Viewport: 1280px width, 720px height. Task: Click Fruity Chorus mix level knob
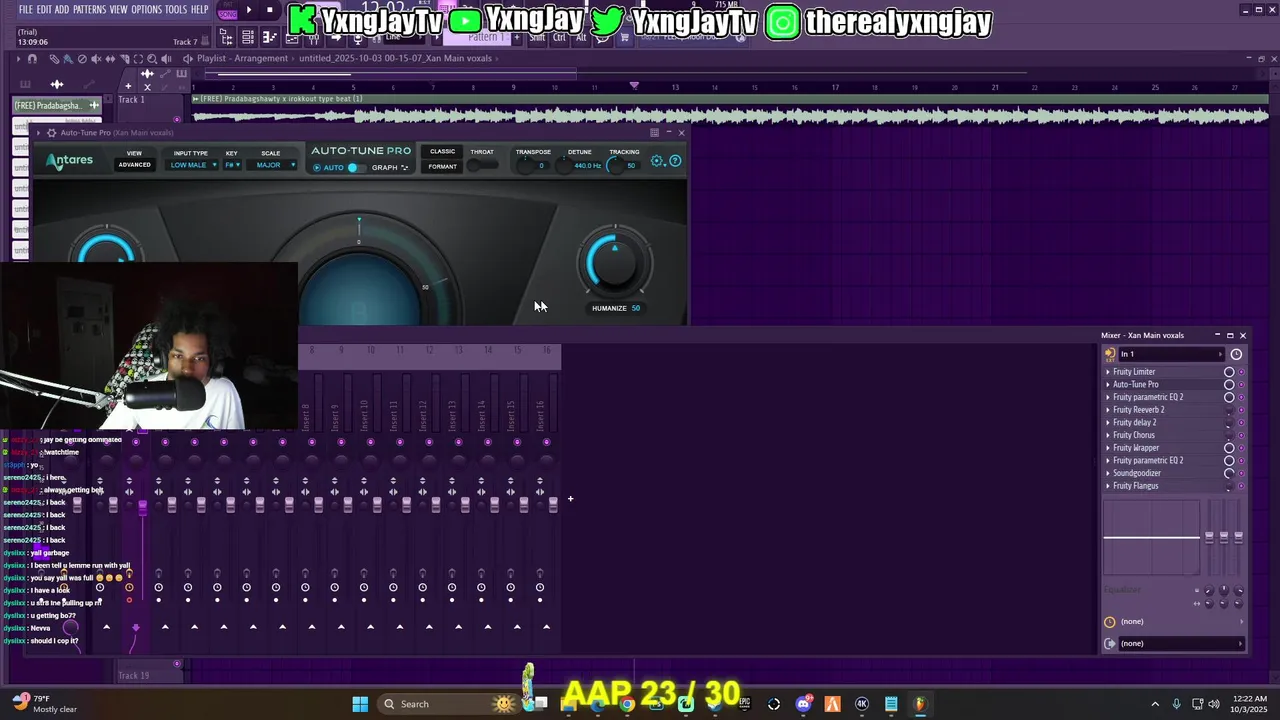click(x=1229, y=435)
